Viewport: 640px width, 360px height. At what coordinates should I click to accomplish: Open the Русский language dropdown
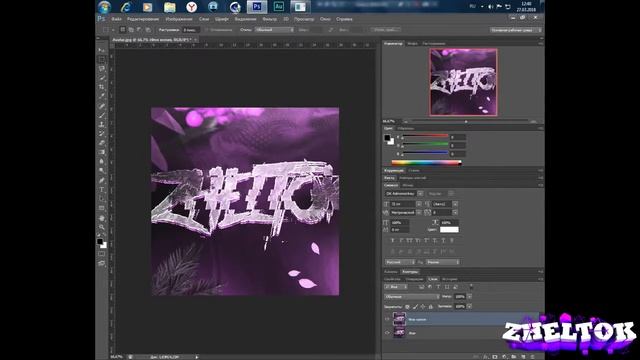click(x=400, y=262)
